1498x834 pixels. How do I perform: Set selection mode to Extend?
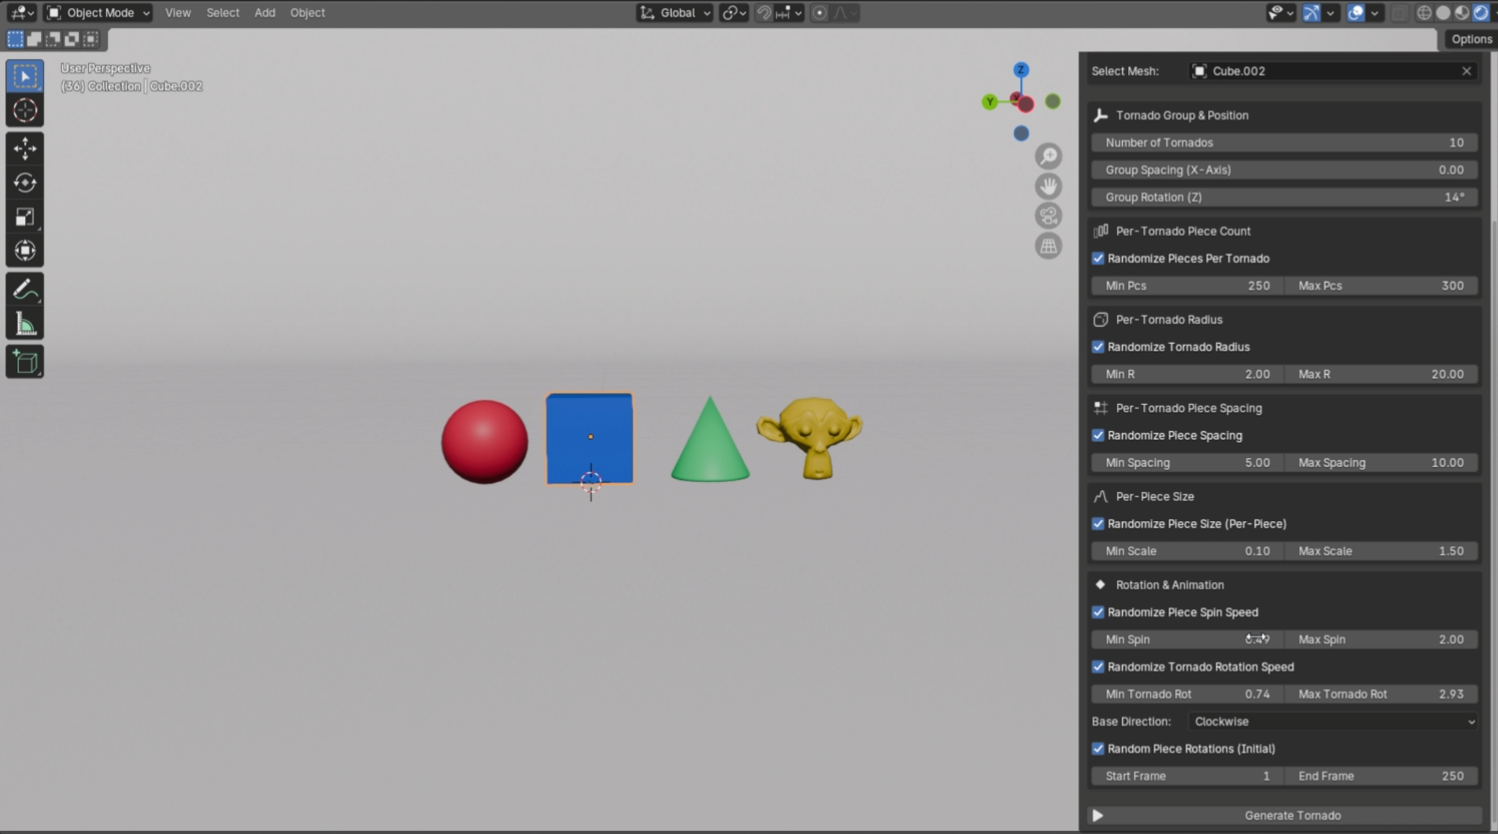click(34, 39)
